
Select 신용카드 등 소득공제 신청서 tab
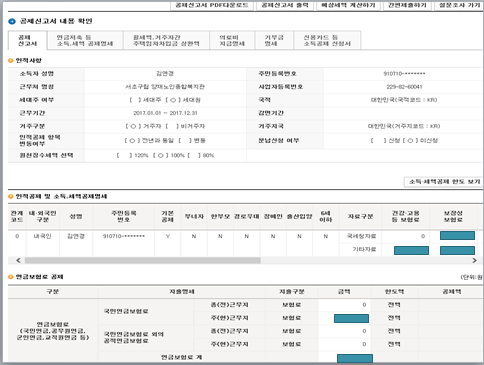327,40
